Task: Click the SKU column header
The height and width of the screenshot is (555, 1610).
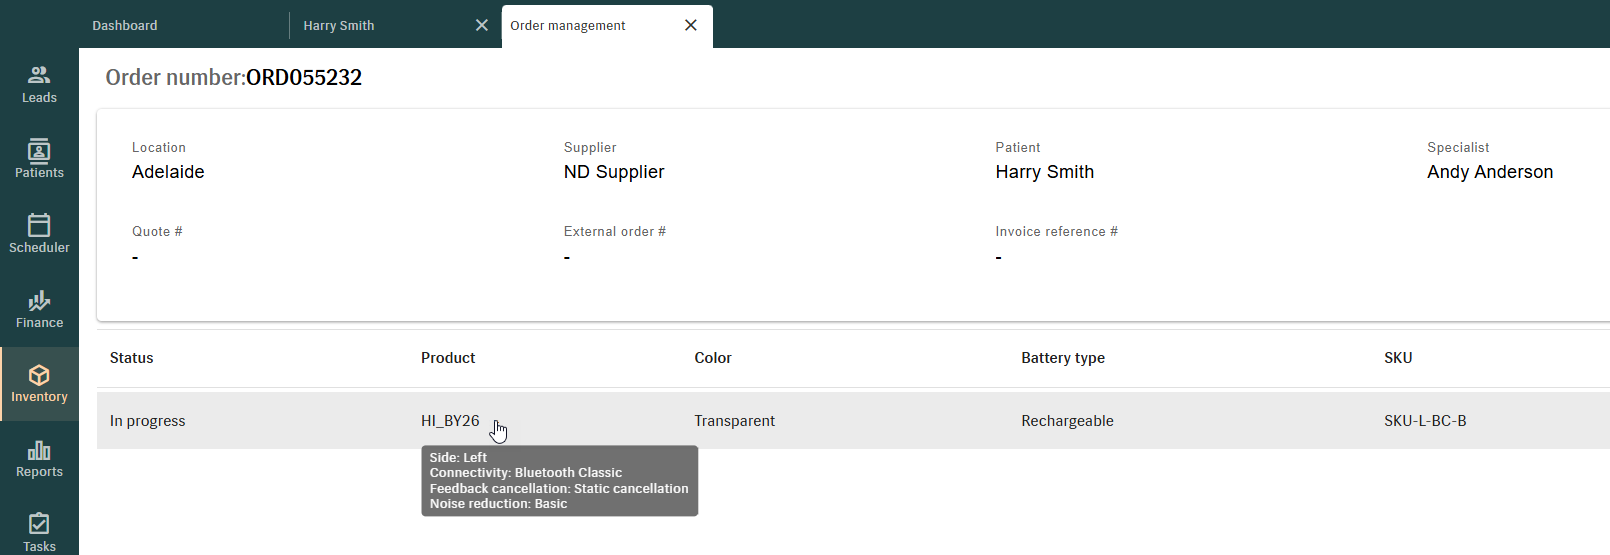Action: coord(1398,358)
